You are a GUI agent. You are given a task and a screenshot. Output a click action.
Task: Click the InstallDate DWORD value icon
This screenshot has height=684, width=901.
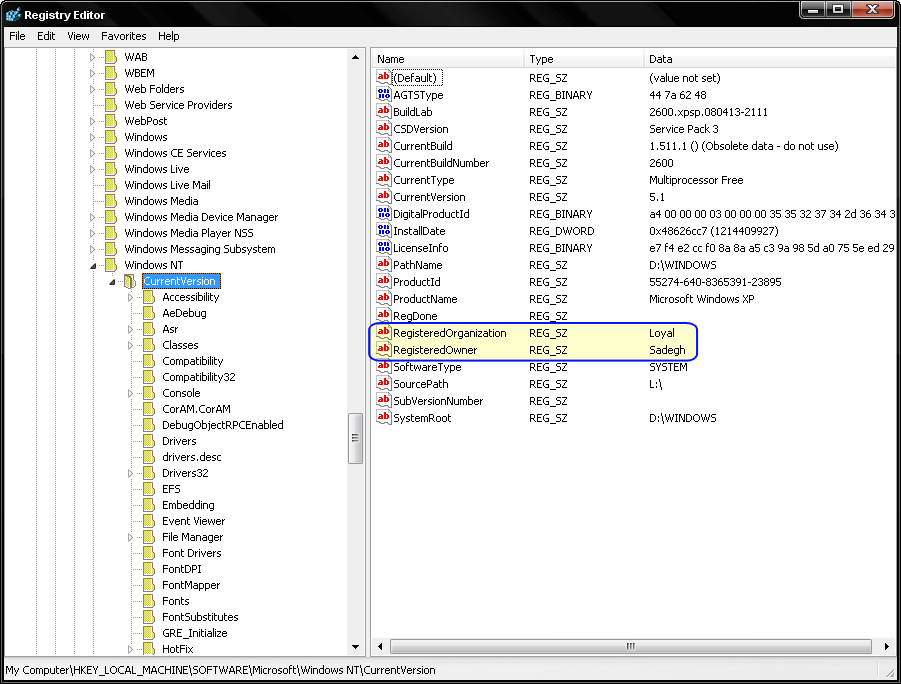pos(383,231)
